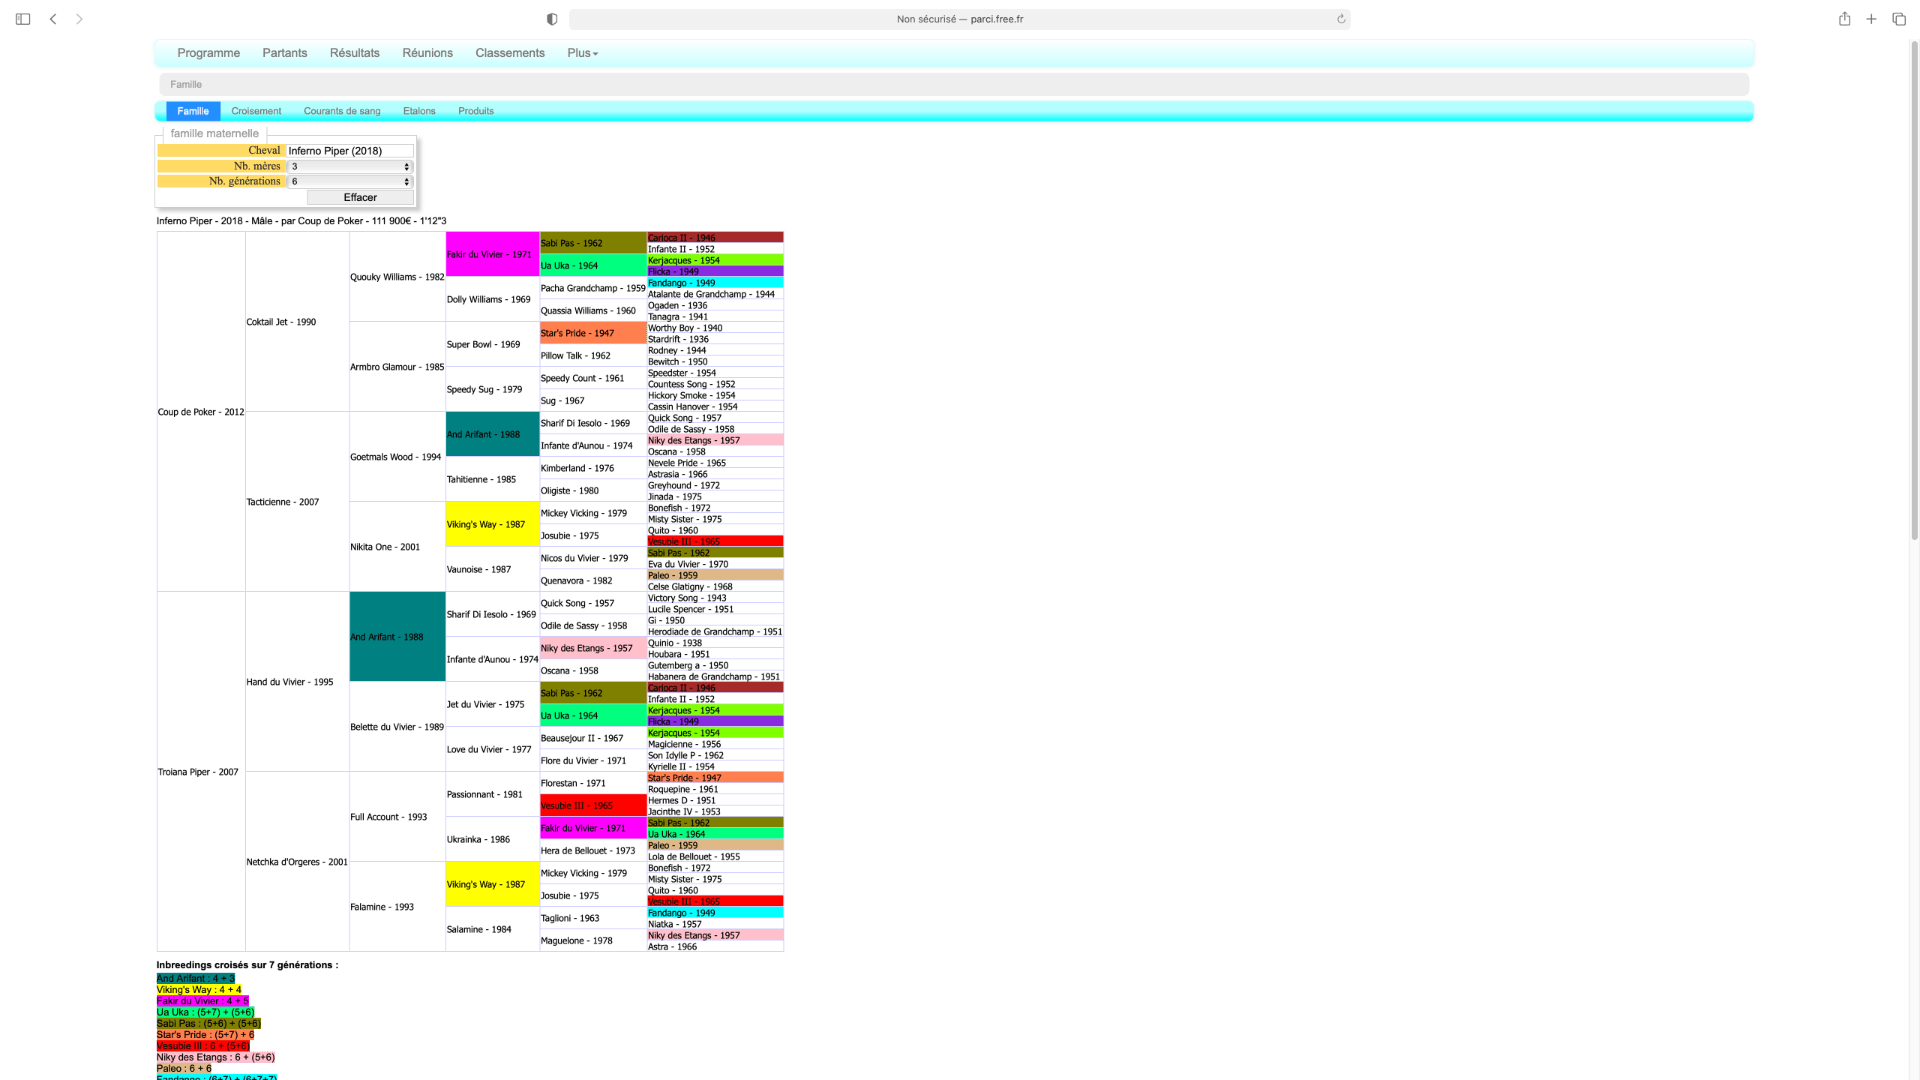Select the Famille tab

click(x=193, y=111)
